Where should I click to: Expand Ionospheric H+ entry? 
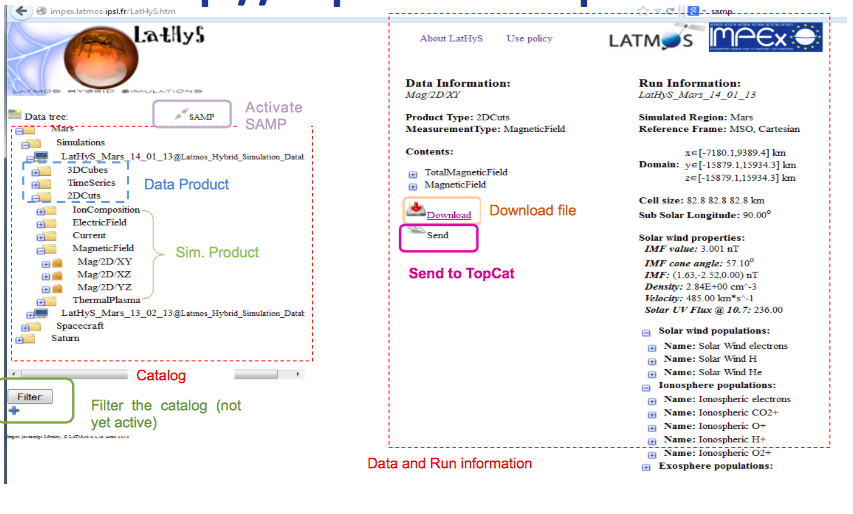pyautogui.click(x=652, y=442)
